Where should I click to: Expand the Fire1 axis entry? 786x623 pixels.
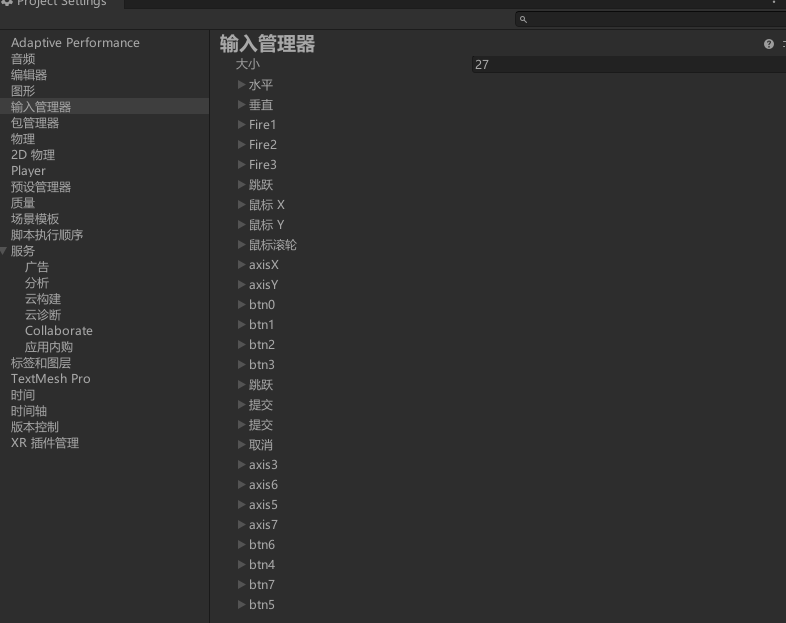pos(241,124)
